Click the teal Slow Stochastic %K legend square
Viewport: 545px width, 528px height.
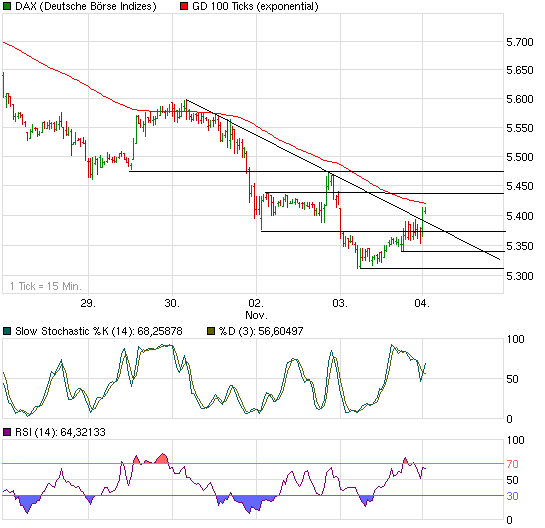(x=7, y=331)
